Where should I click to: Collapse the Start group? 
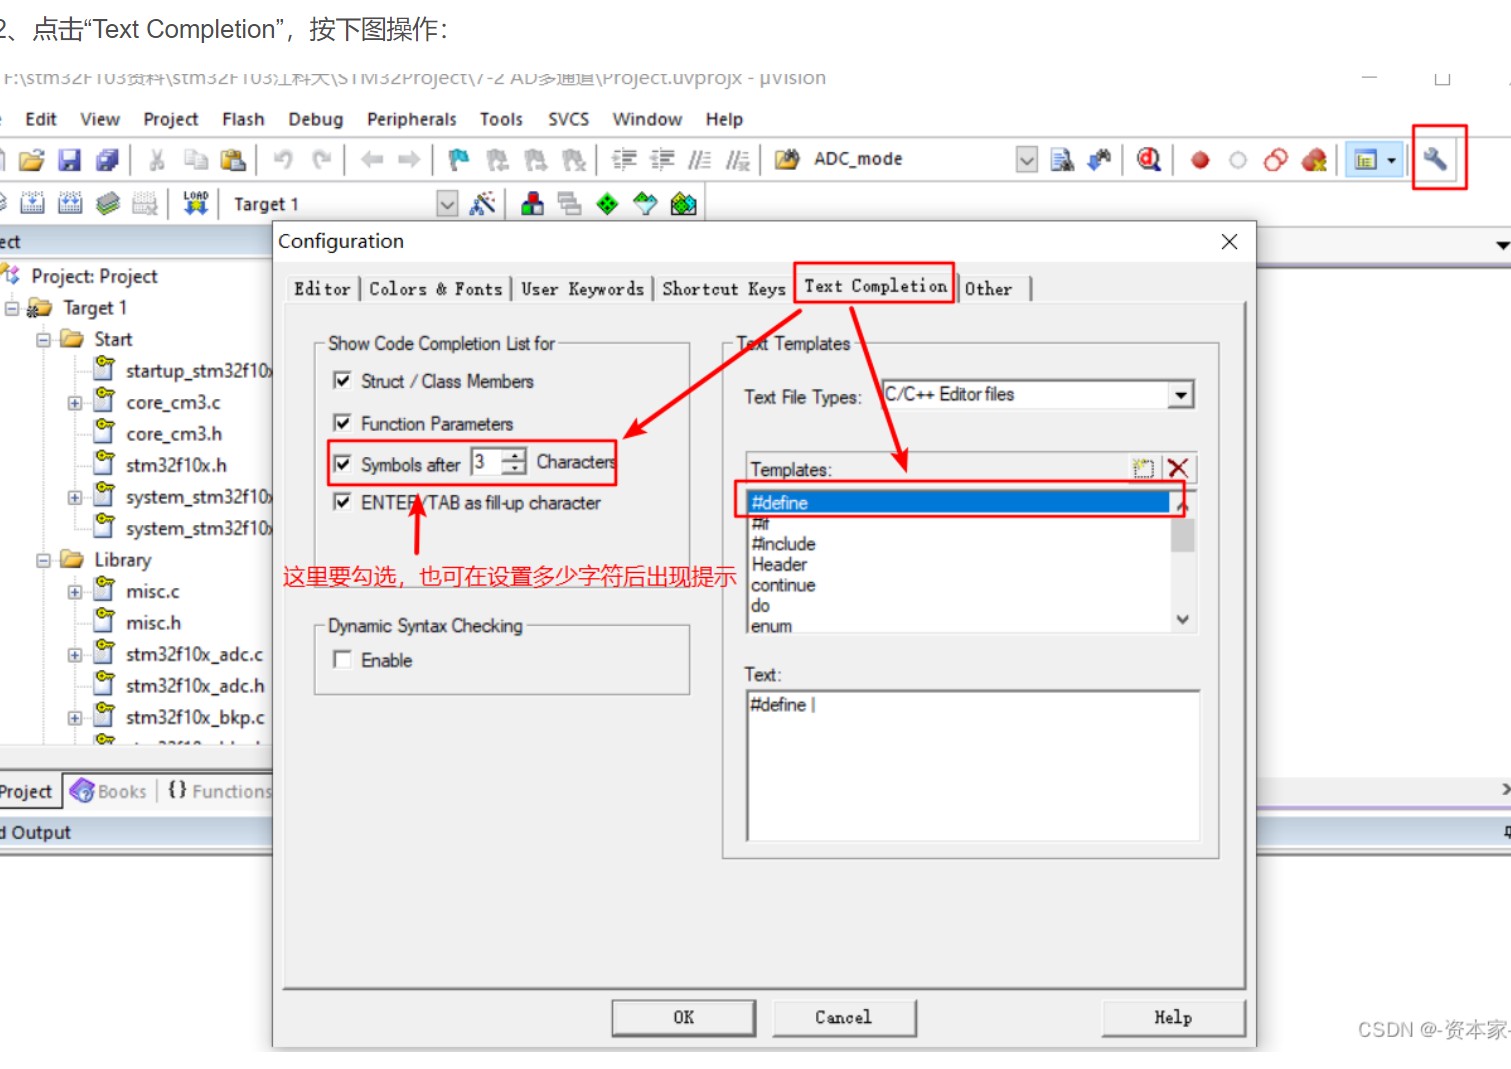click(x=44, y=340)
